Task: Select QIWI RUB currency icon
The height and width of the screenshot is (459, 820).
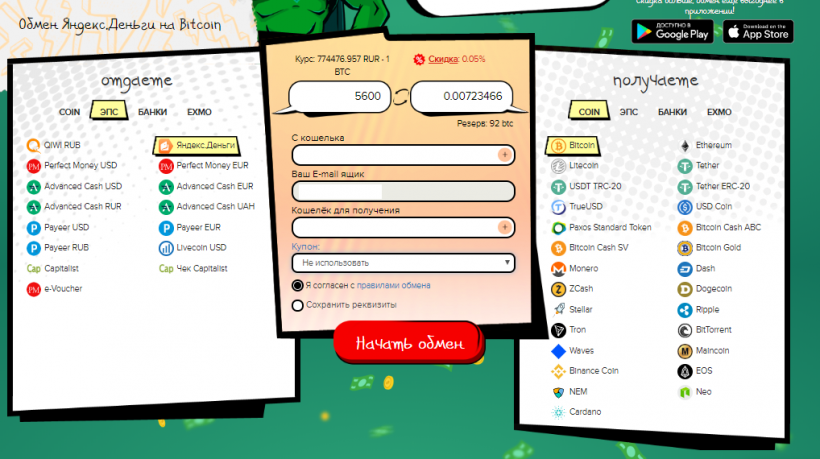Action: (x=33, y=145)
